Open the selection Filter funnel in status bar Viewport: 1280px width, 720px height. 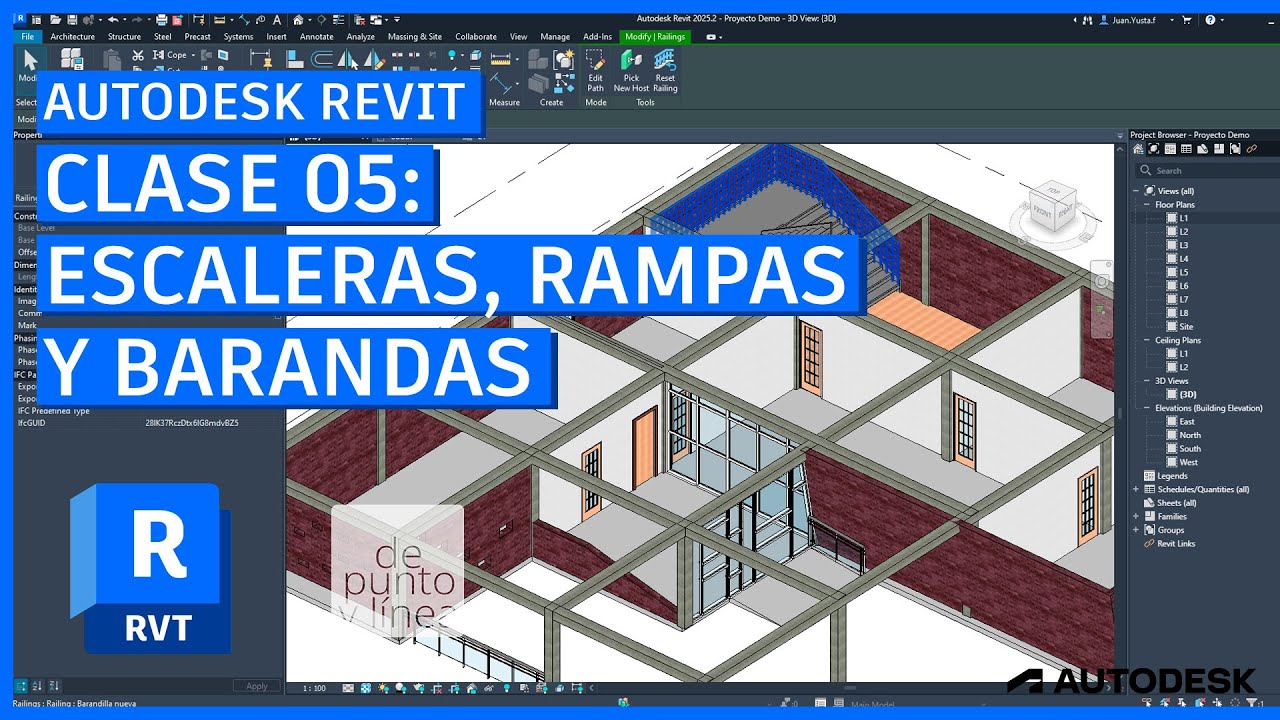1251,703
